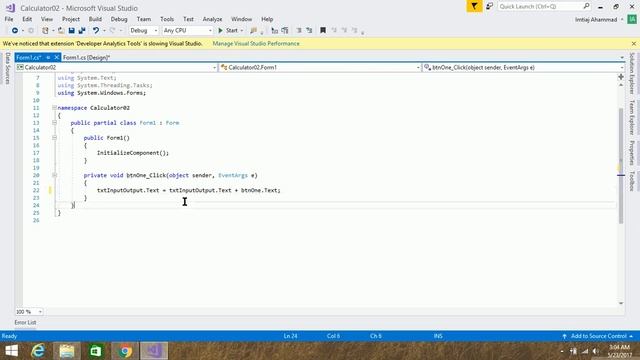Screen dimensions: 640x360
Task: Open the Tools menu
Action: pos(167,19)
